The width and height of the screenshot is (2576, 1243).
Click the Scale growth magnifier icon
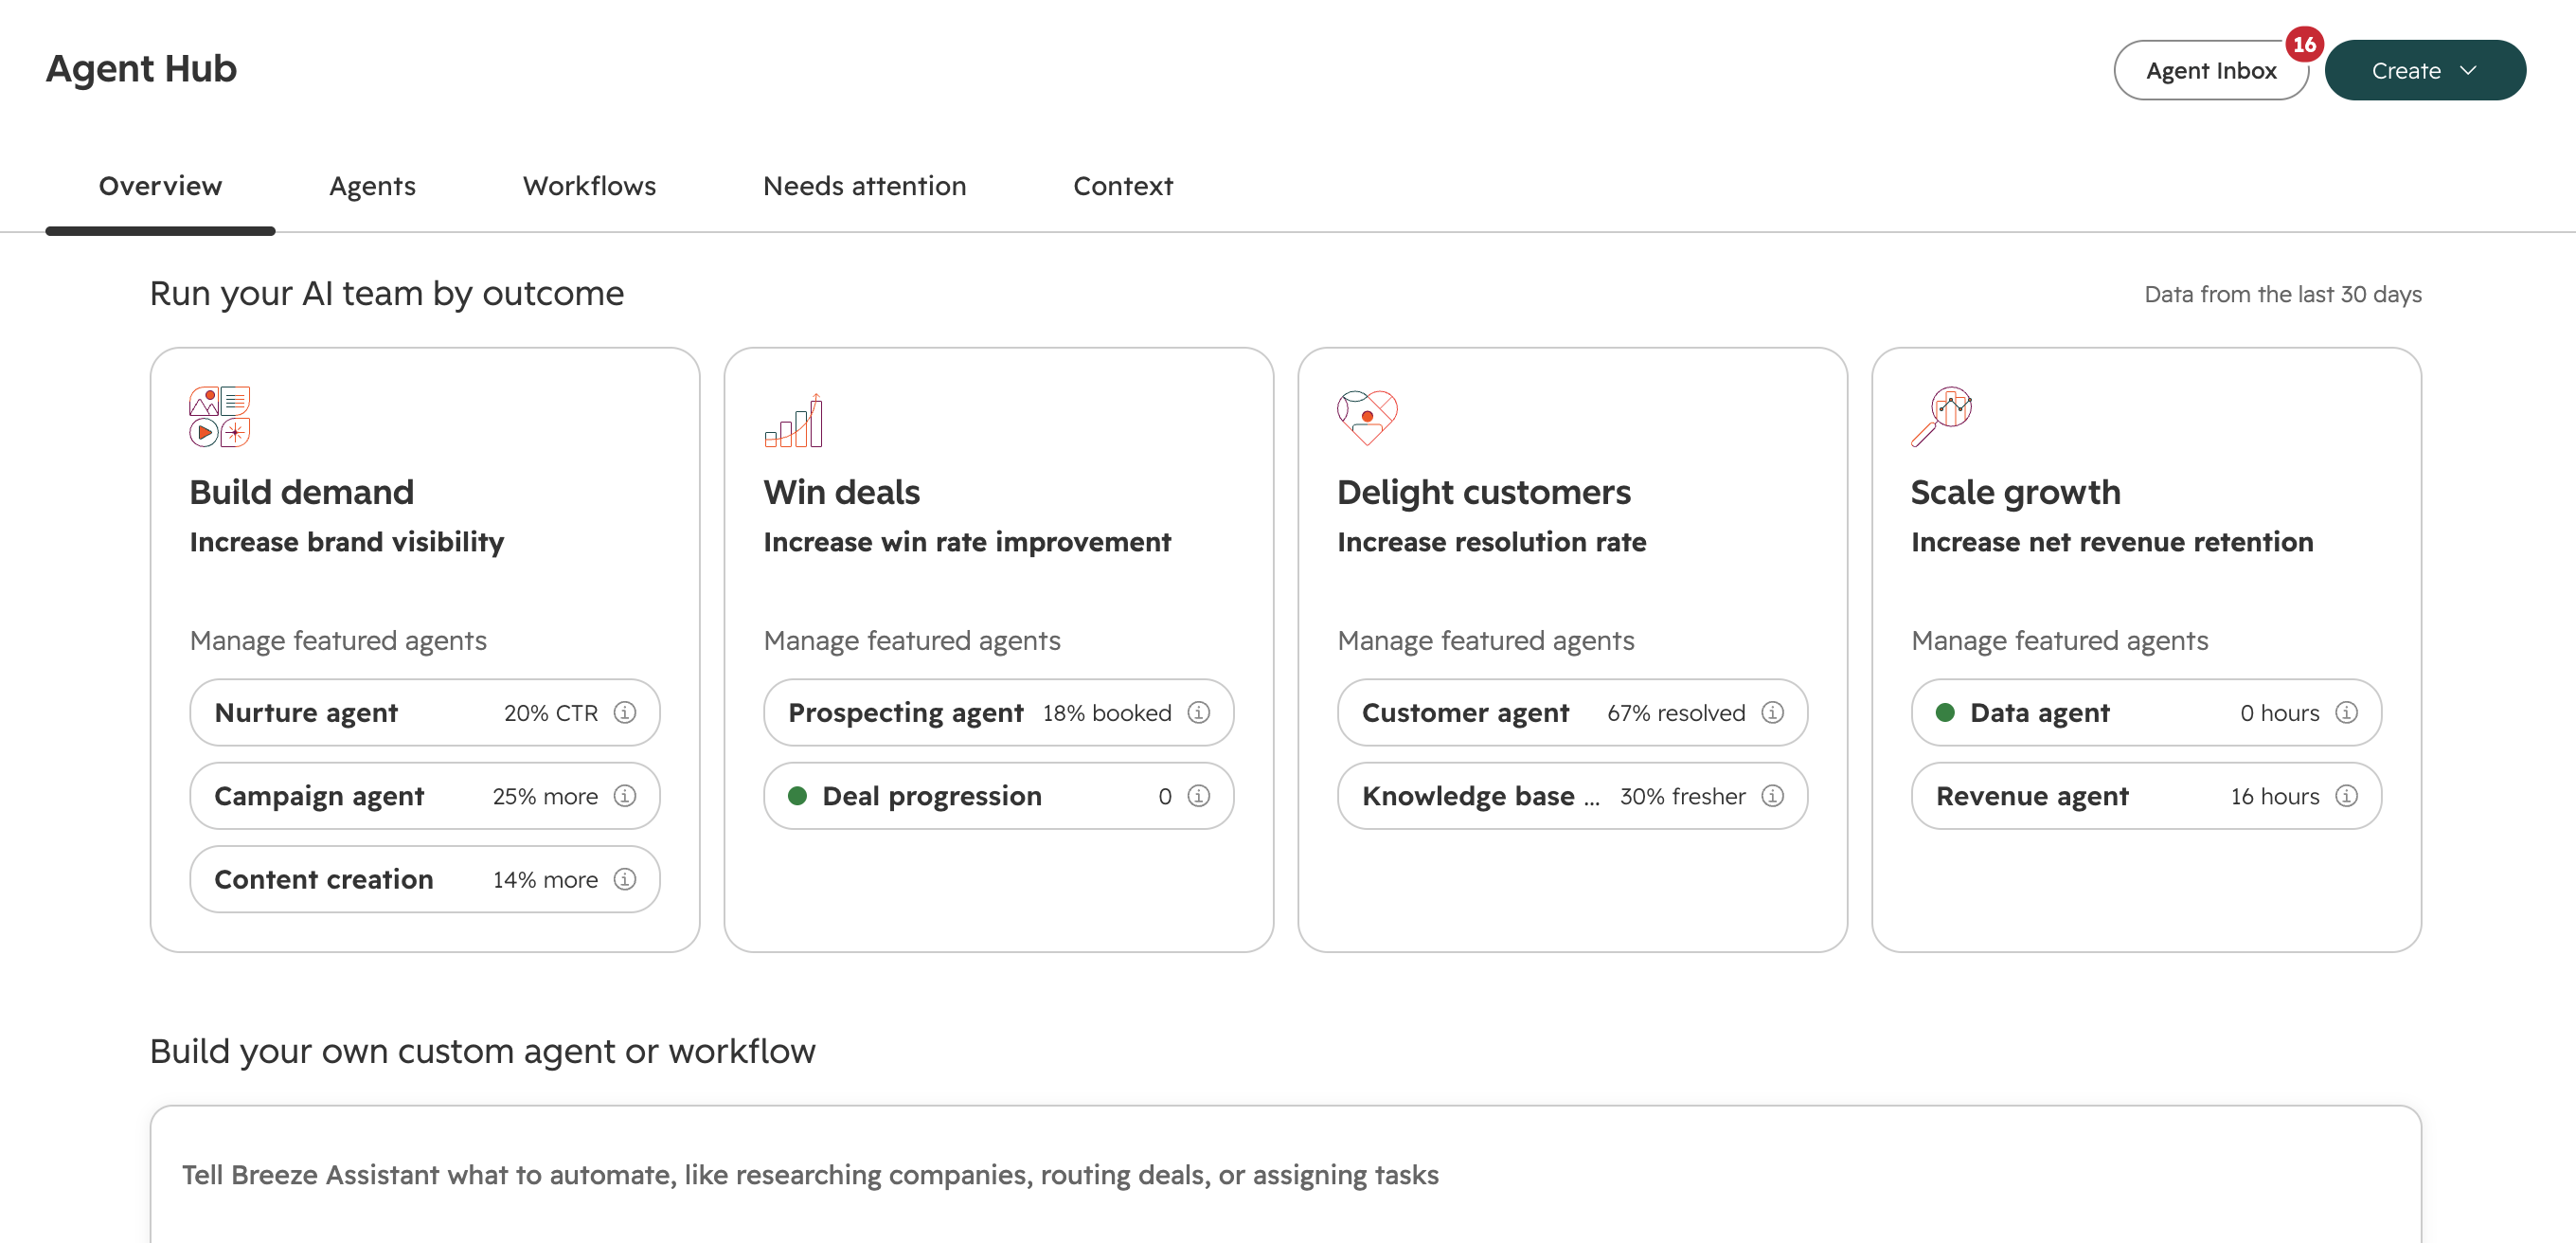(1941, 416)
